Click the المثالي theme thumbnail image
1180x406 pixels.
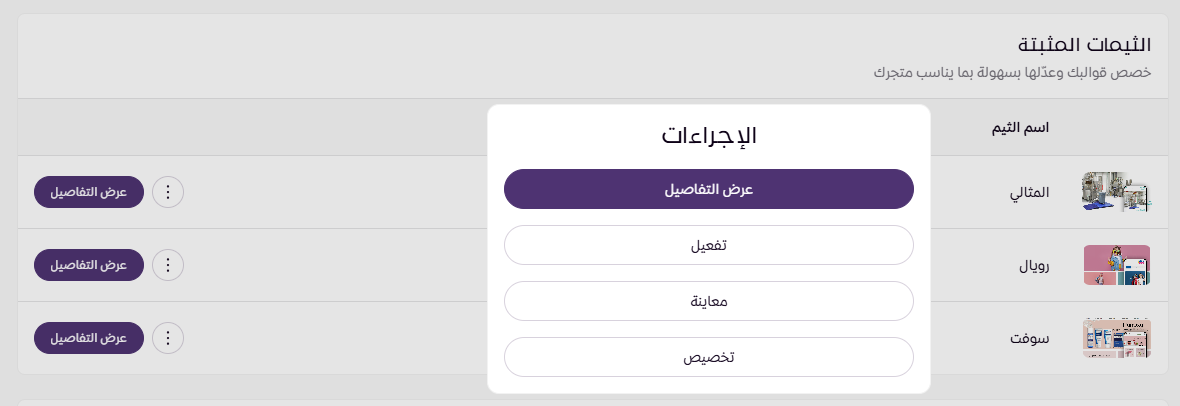pyautogui.click(x=1116, y=192)
